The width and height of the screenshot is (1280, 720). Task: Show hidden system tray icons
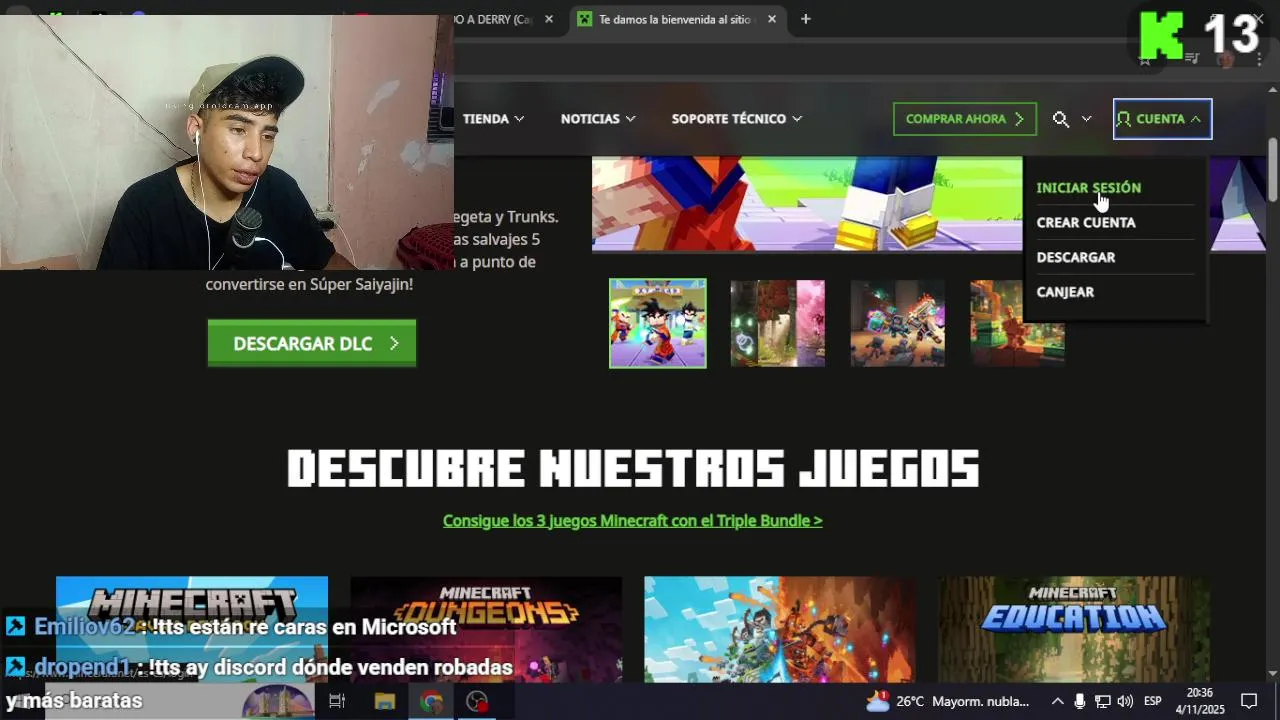coord(1057,701)
